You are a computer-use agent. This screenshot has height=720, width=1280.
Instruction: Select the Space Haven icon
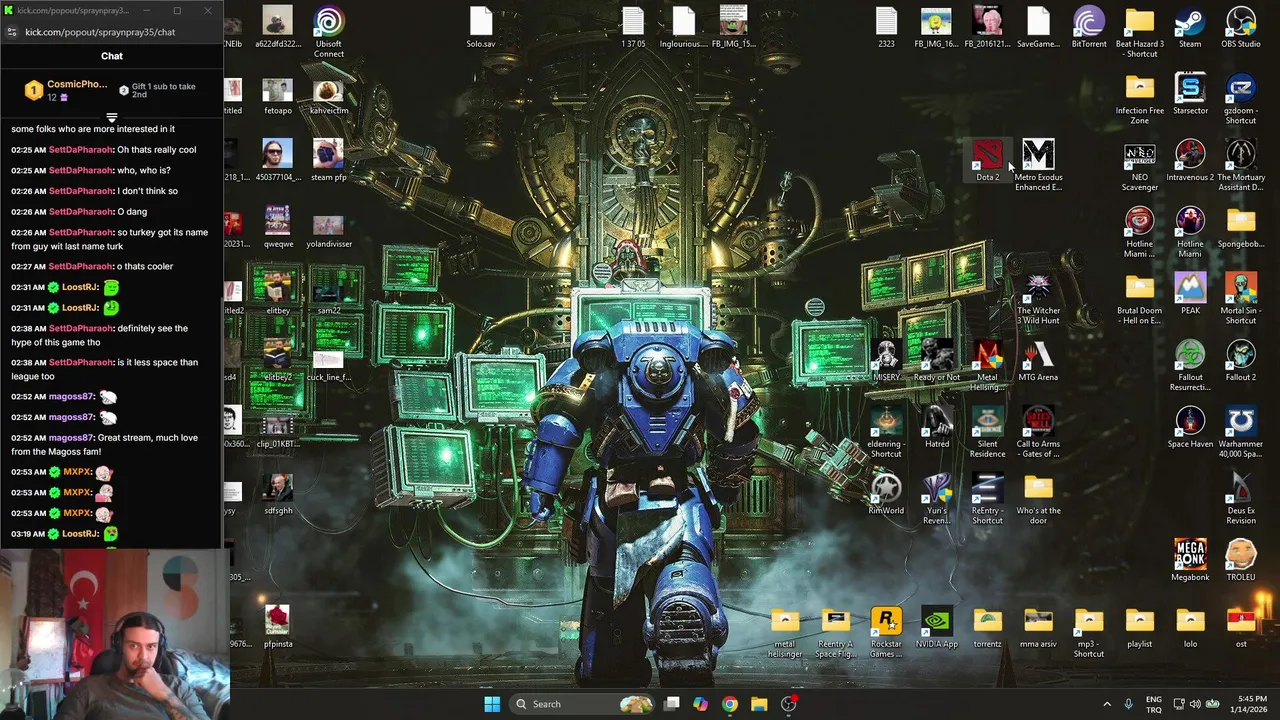click(1190, 427)
